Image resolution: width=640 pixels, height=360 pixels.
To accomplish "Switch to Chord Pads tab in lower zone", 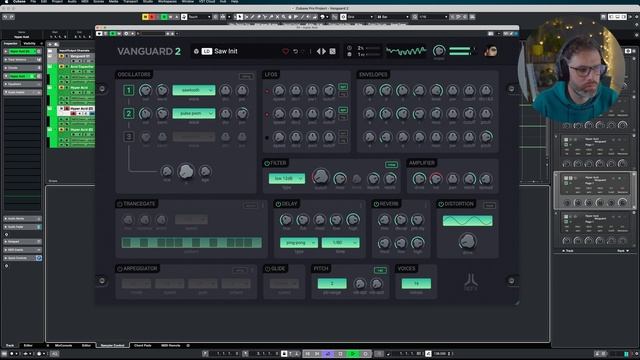I will (x=143, y=346).
